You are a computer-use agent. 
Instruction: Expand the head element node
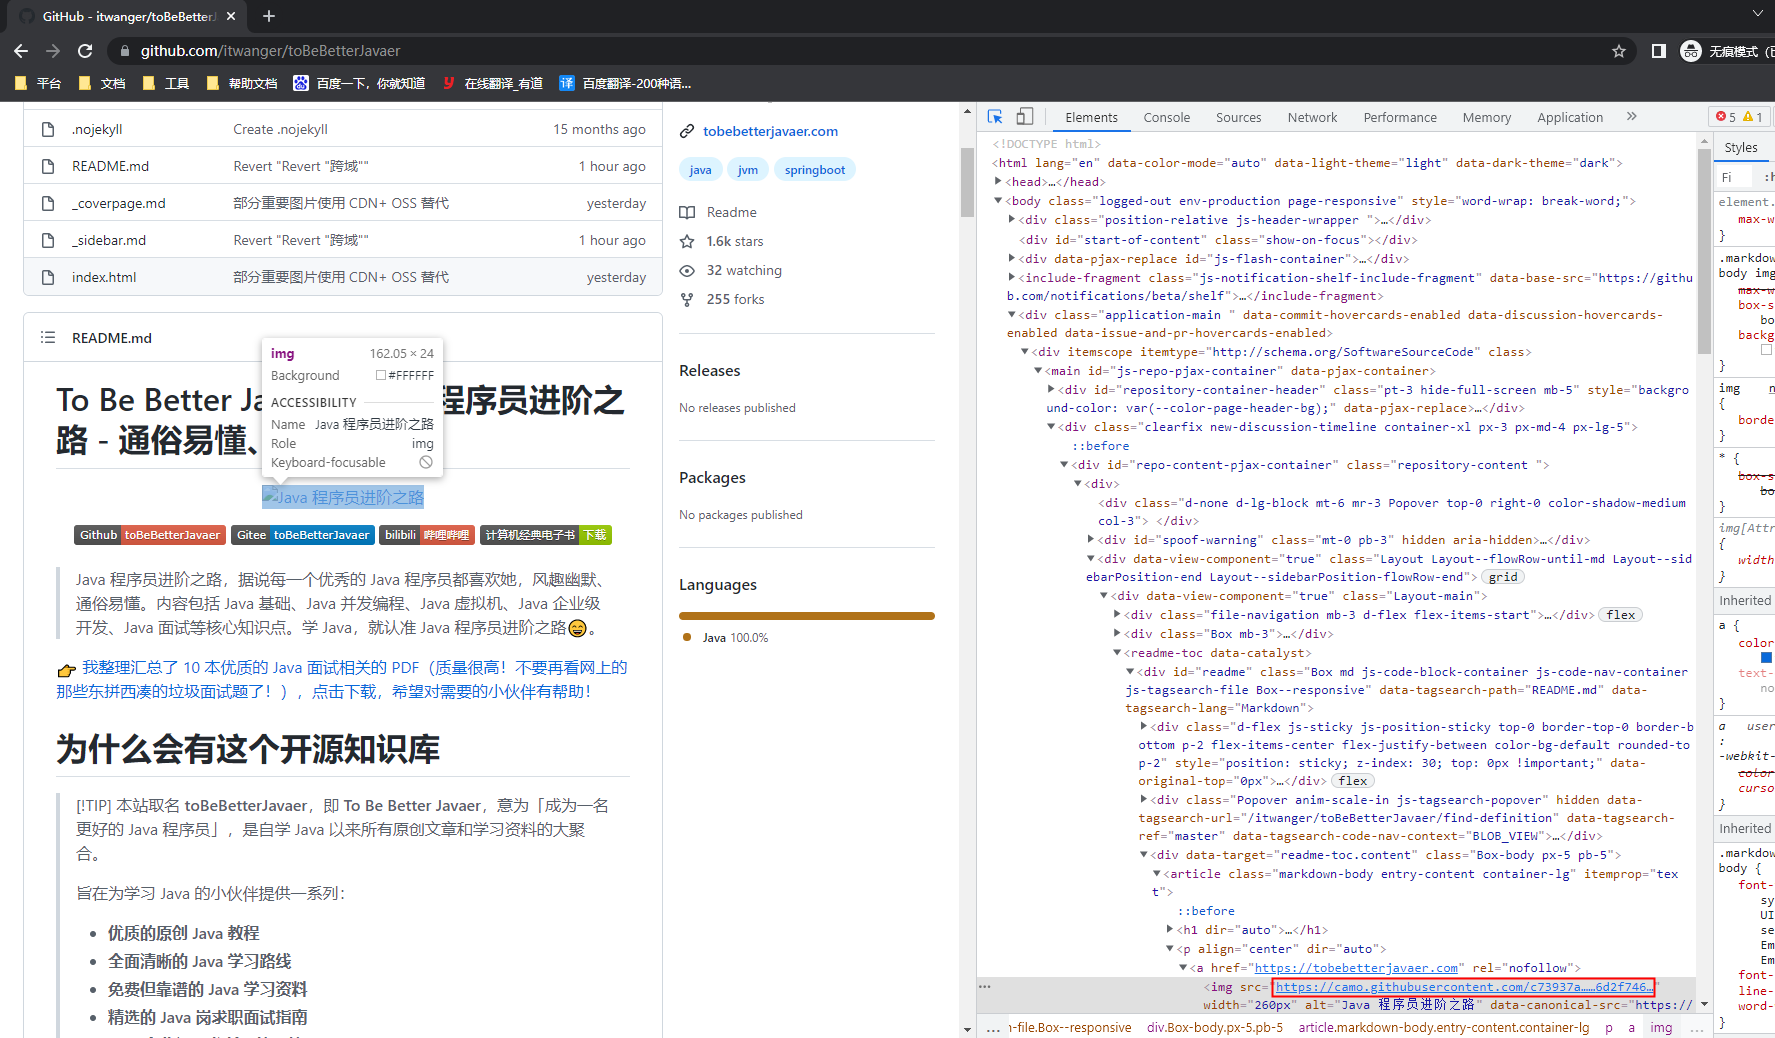998,182
